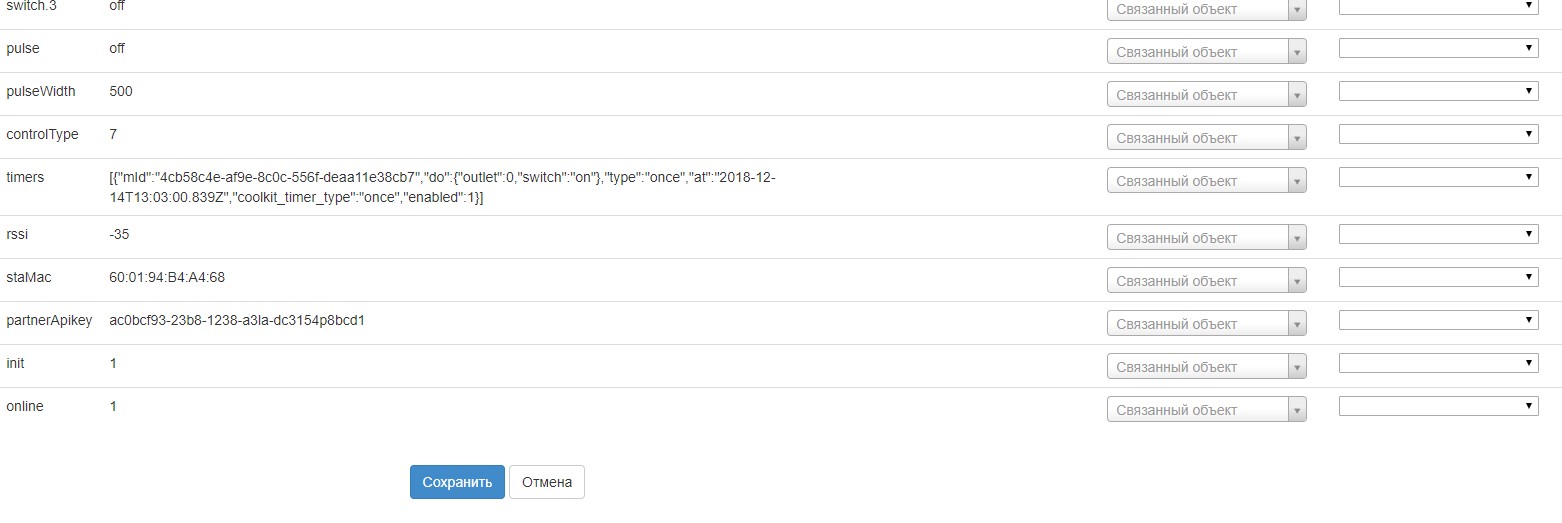The height and width of the screenshot is (523, 1562).
Task: Open linked object dropdown for staMac row
Action: click(x=1206, y=281)
